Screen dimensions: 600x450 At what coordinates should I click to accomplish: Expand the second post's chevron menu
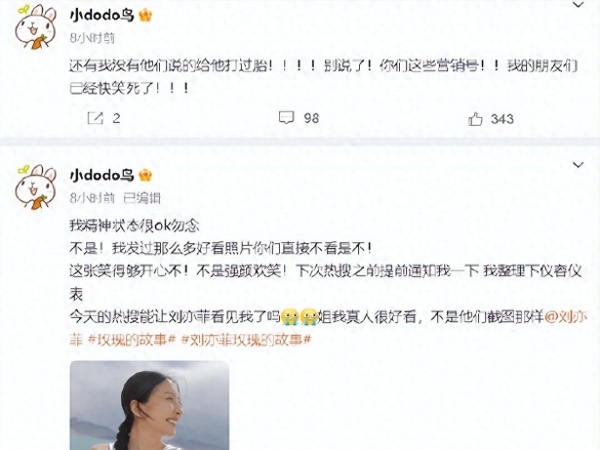578,165
